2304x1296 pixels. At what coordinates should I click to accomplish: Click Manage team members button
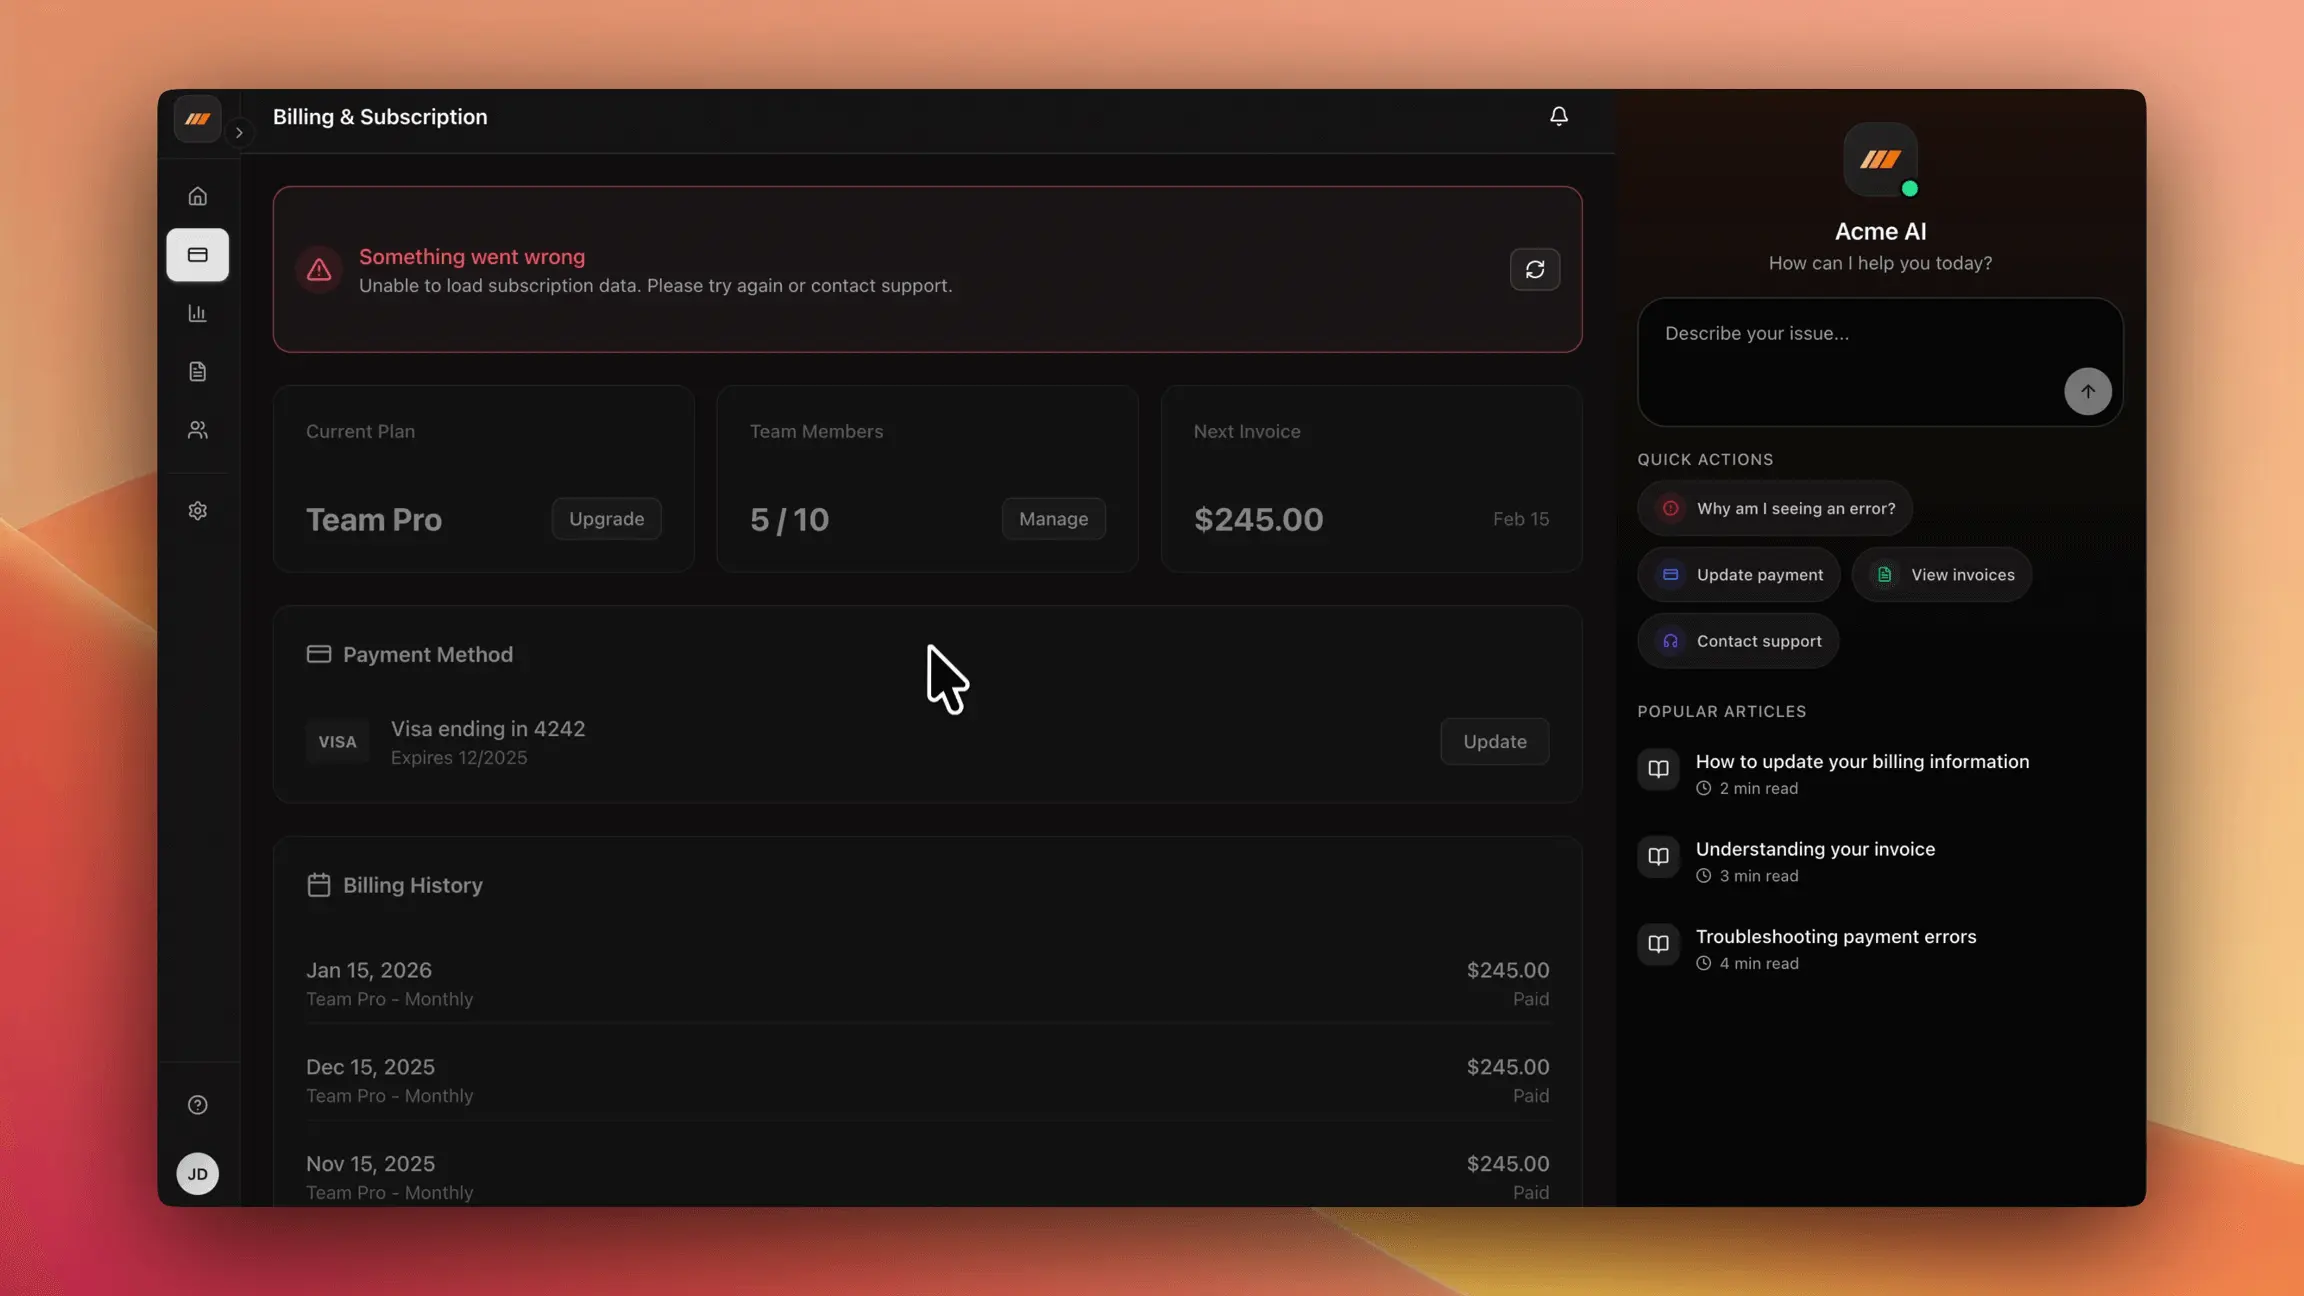coord(1053,519)
